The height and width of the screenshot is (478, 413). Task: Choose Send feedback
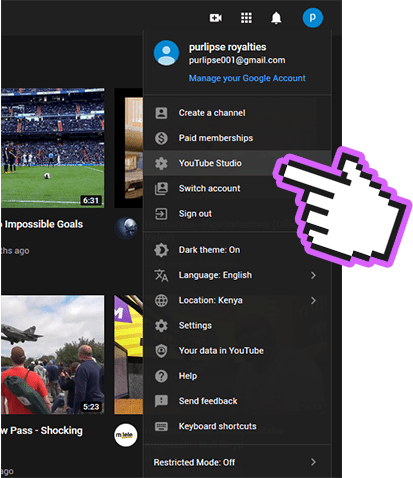click(237, 401)
